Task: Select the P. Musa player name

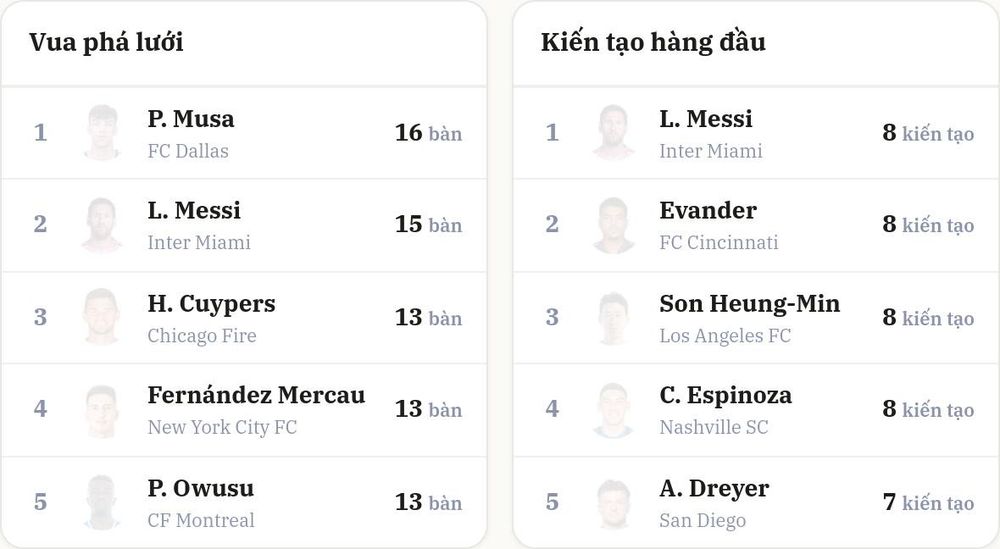Action: [x=191, y=119]
